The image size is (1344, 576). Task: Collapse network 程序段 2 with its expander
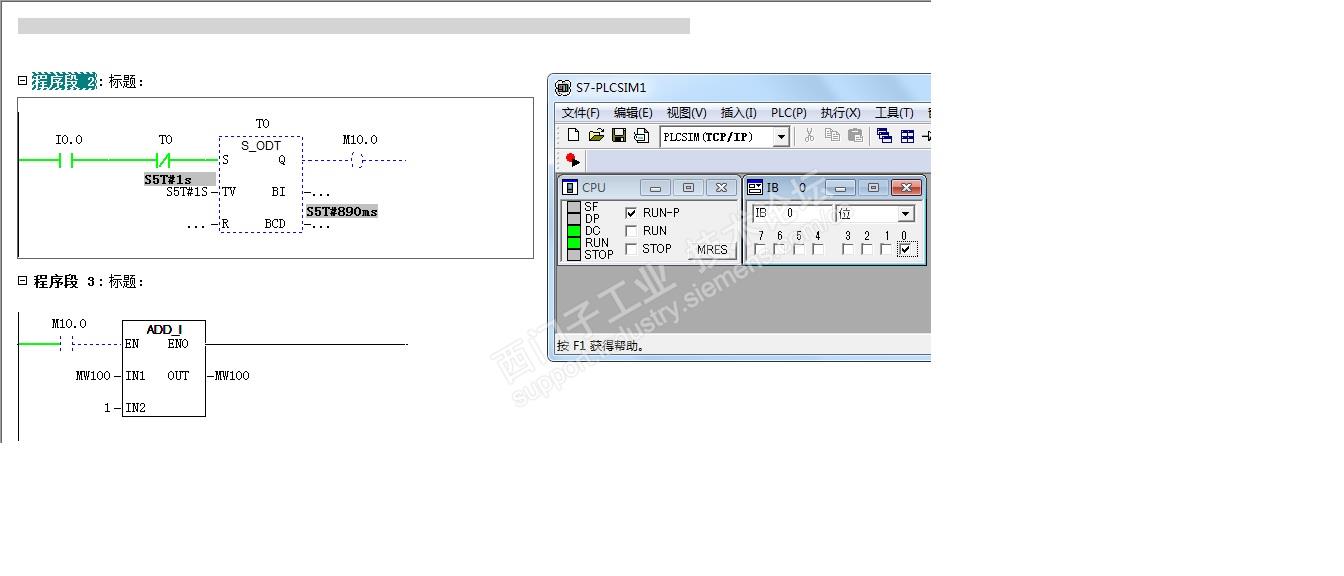[23, 81]
